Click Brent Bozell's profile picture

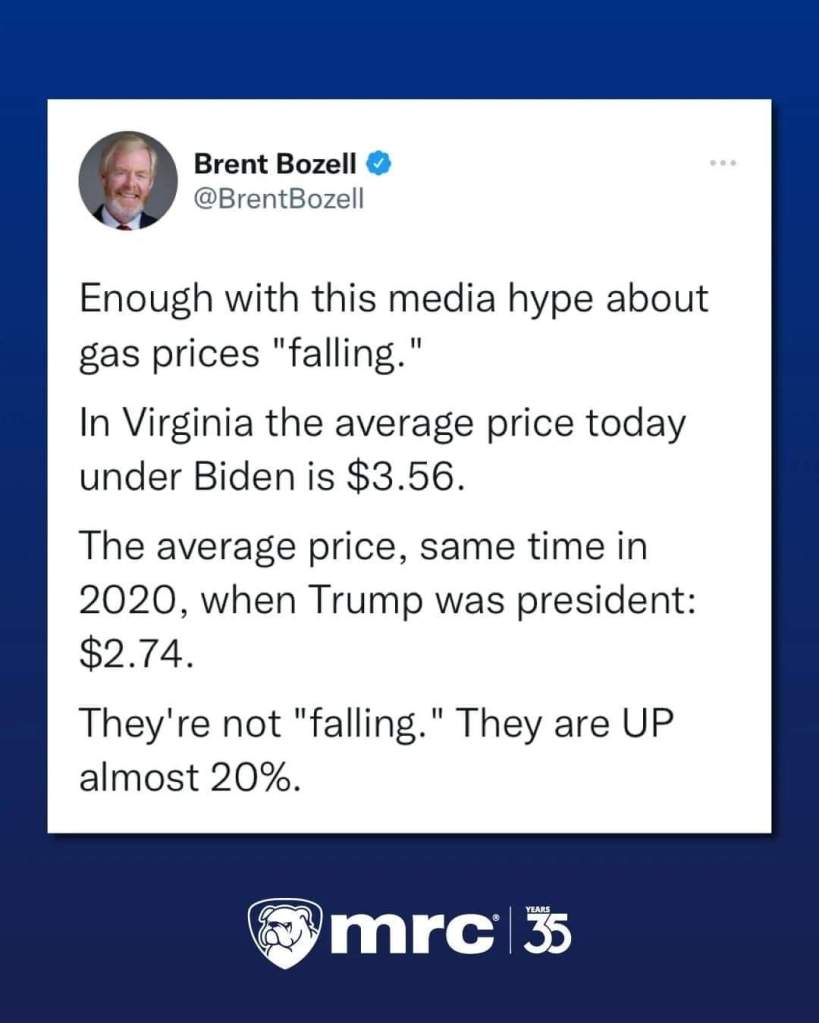click(128, 180)
